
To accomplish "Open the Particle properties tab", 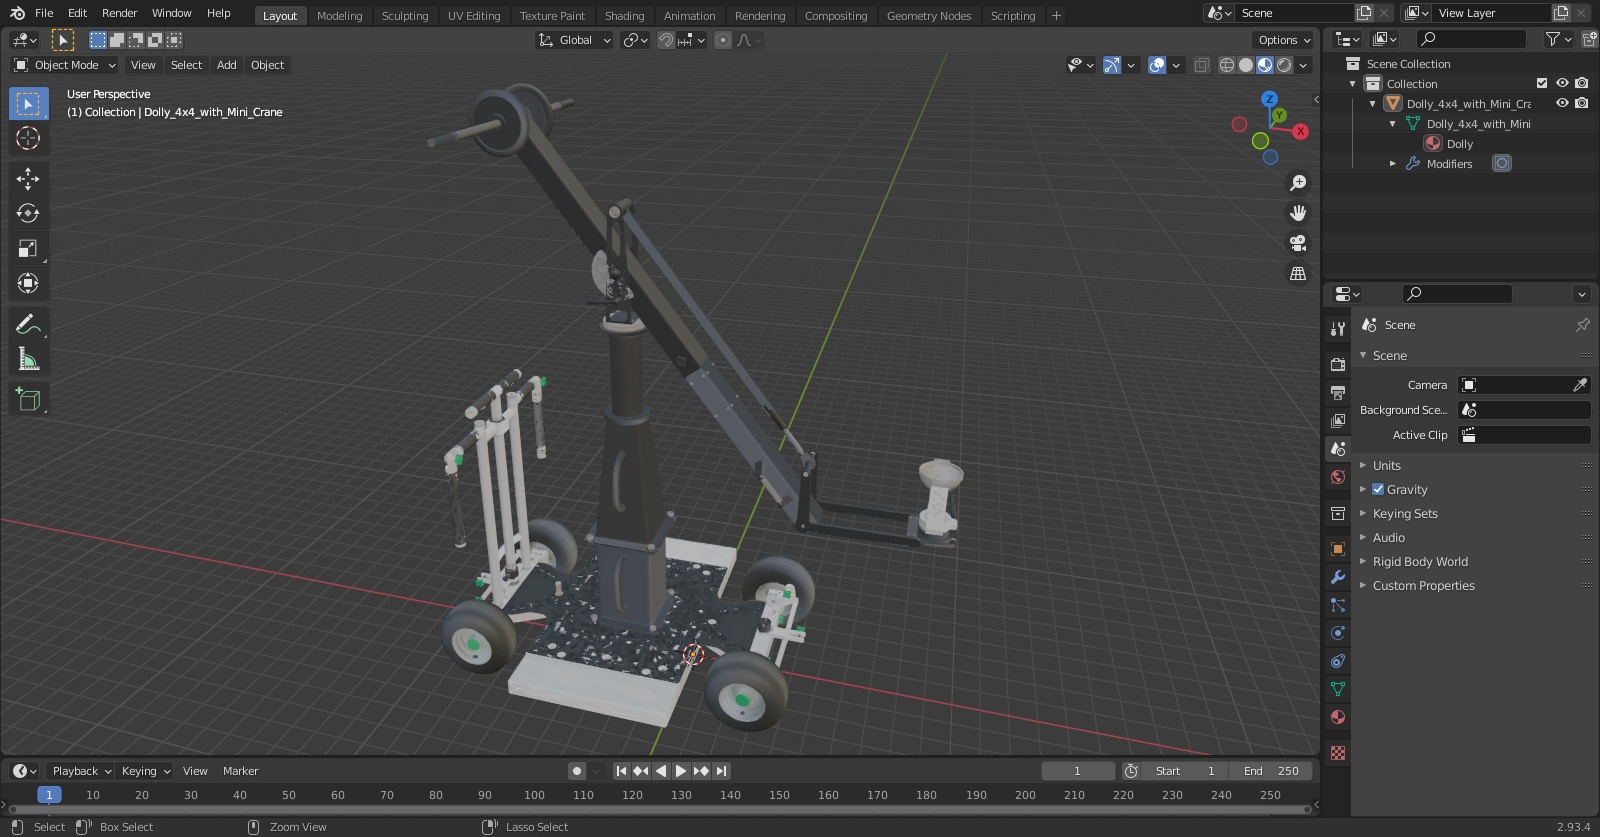I will pyautogui.click(x=1338, y=605).
